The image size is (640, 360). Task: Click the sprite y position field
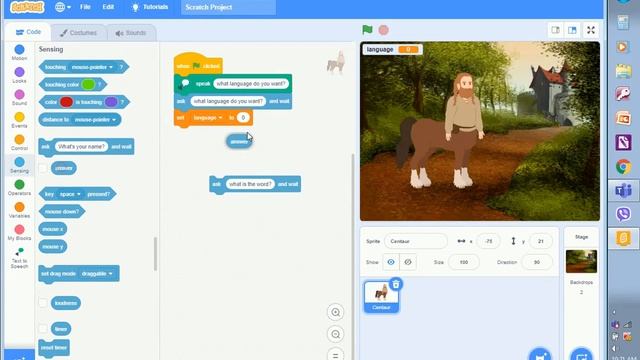coord(540,241)
